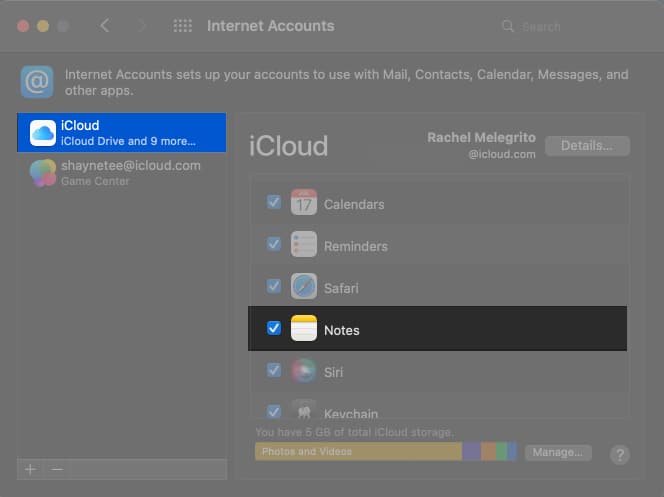Image resolution: width=664 pixels, height=497 pixels.
Task: Select the shaynetee@icloud.com Game Center account
Action: coord(122,173)
